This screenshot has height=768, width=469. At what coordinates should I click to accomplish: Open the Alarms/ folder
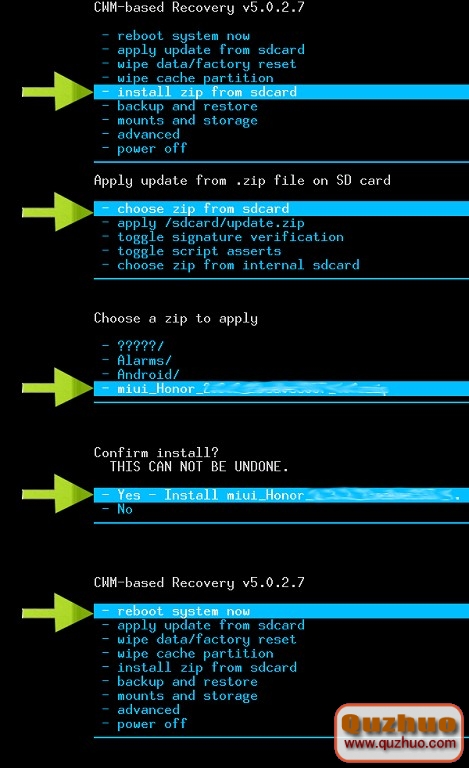[x=137, y=360]
